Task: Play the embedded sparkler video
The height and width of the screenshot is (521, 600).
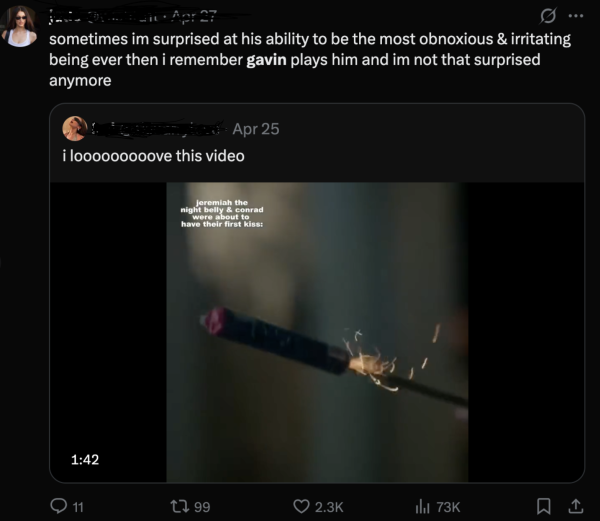Action: tap(317, 332)
